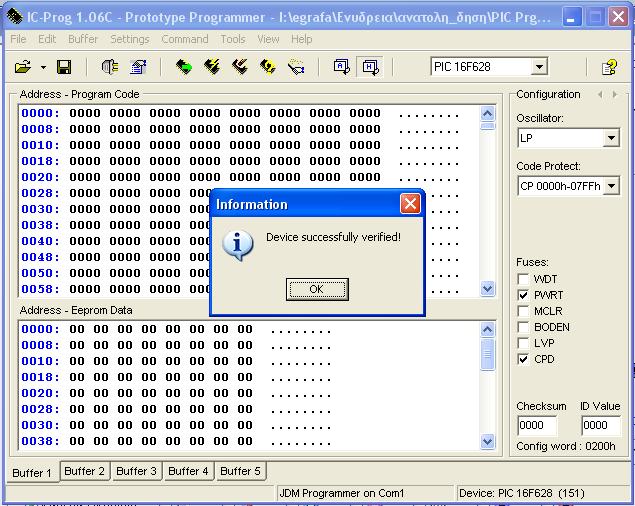The width and height of the screenshot is (635, 506).
Task: Open the Hardware settings chip icon
Action: coord(109,67)
